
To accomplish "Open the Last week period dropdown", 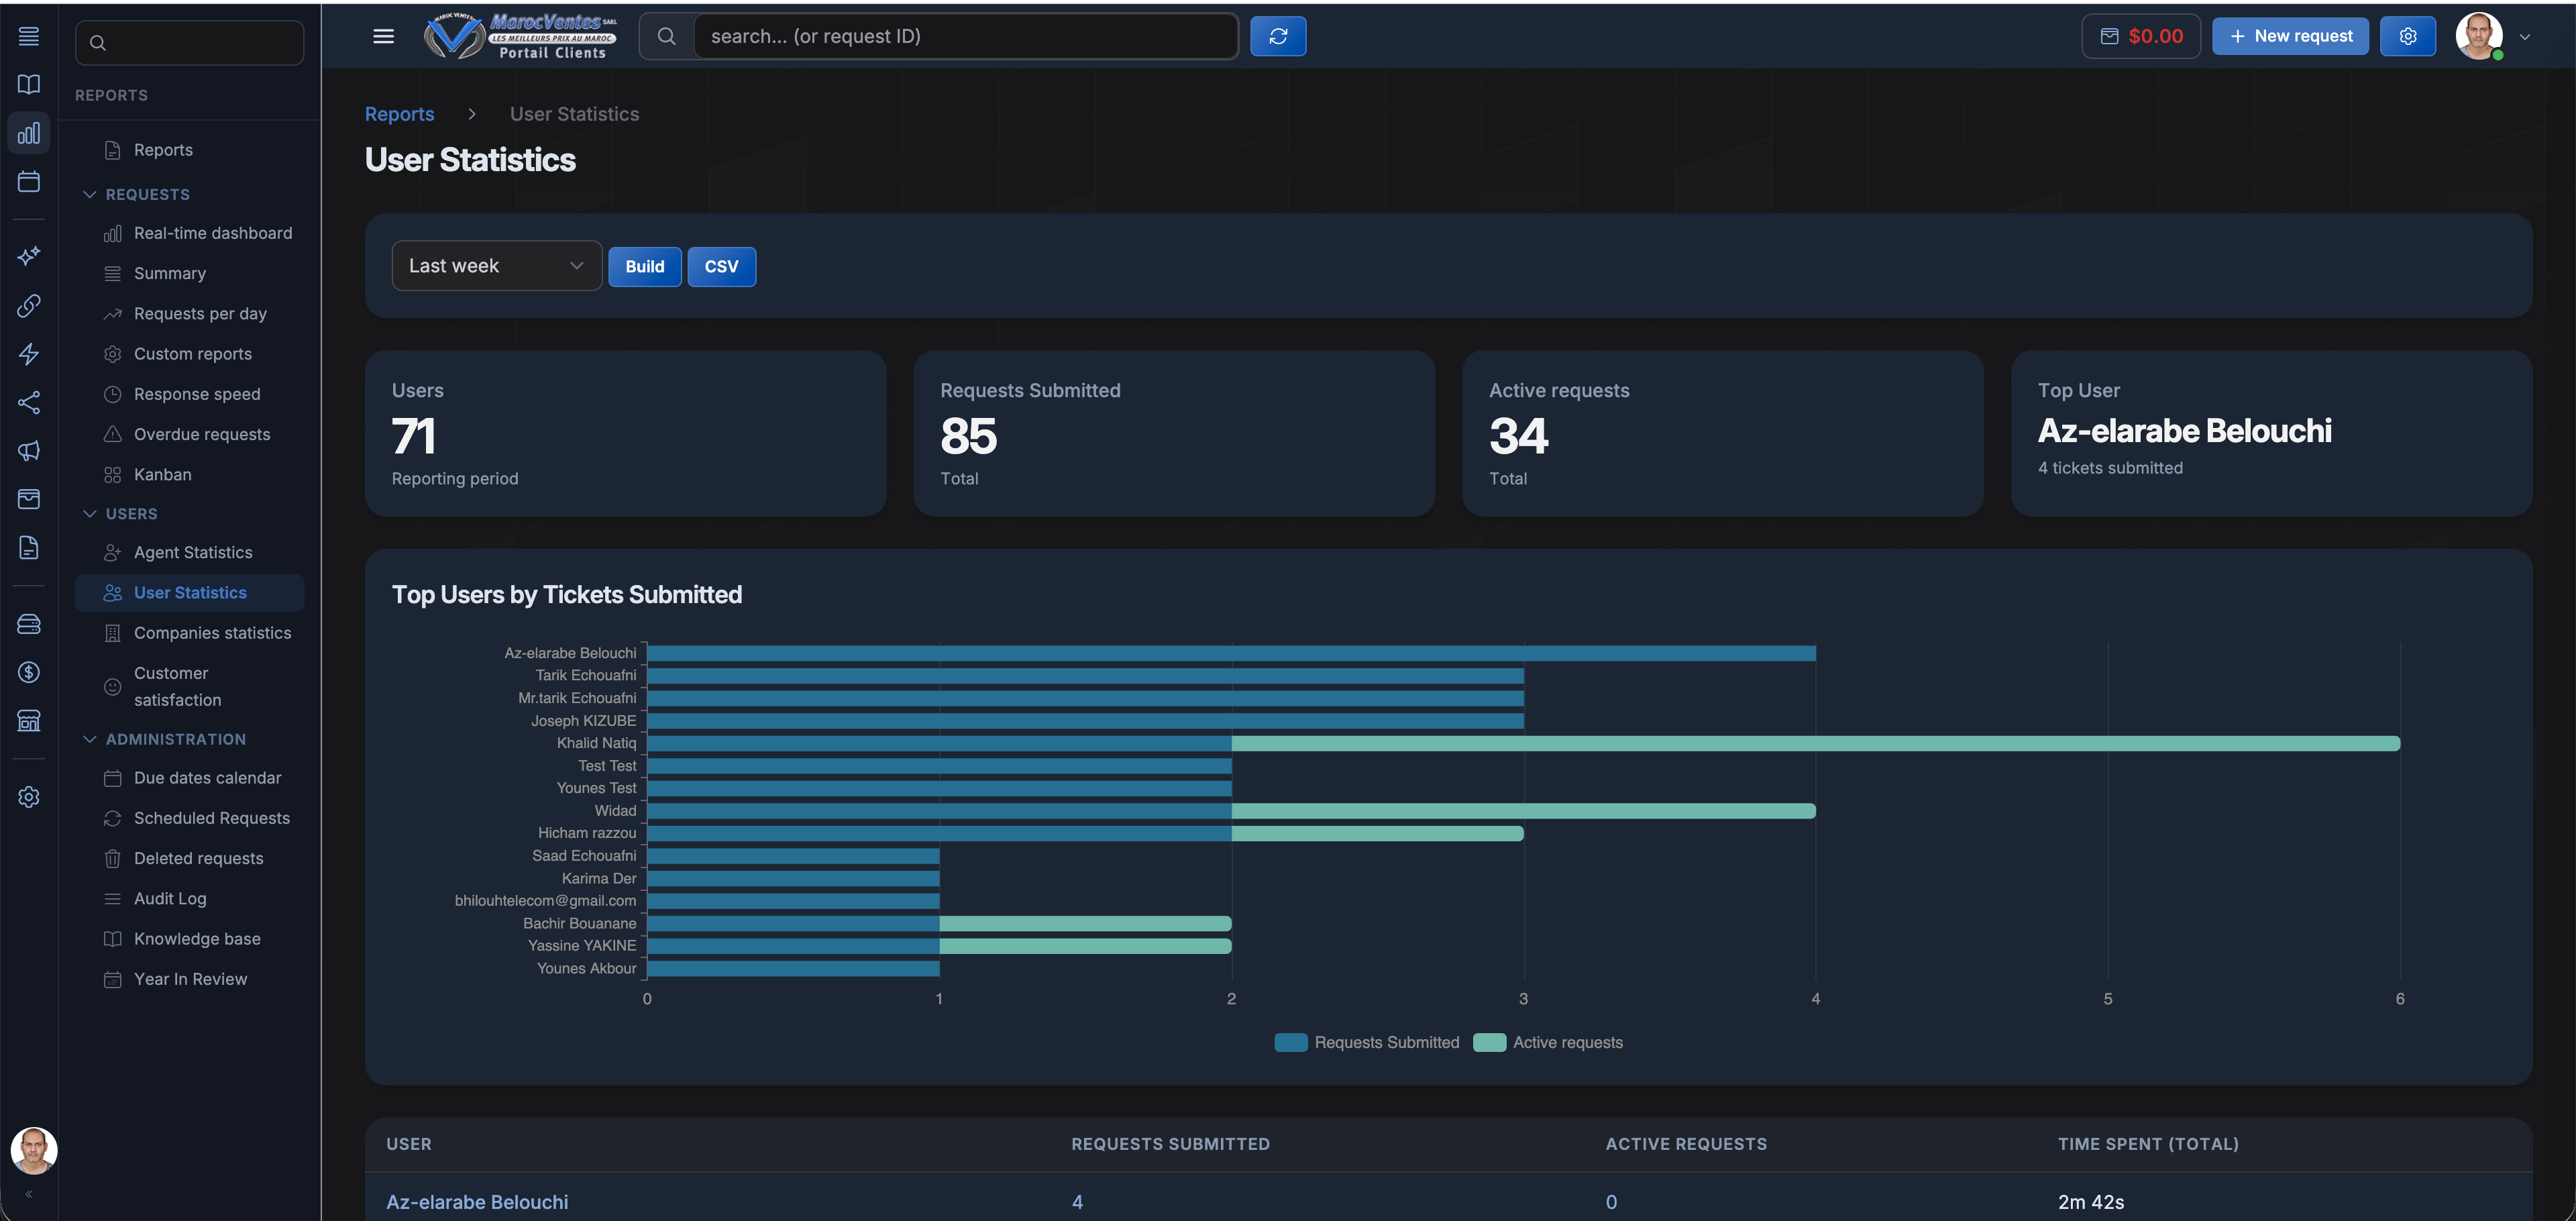I will [x=496, y=265].
